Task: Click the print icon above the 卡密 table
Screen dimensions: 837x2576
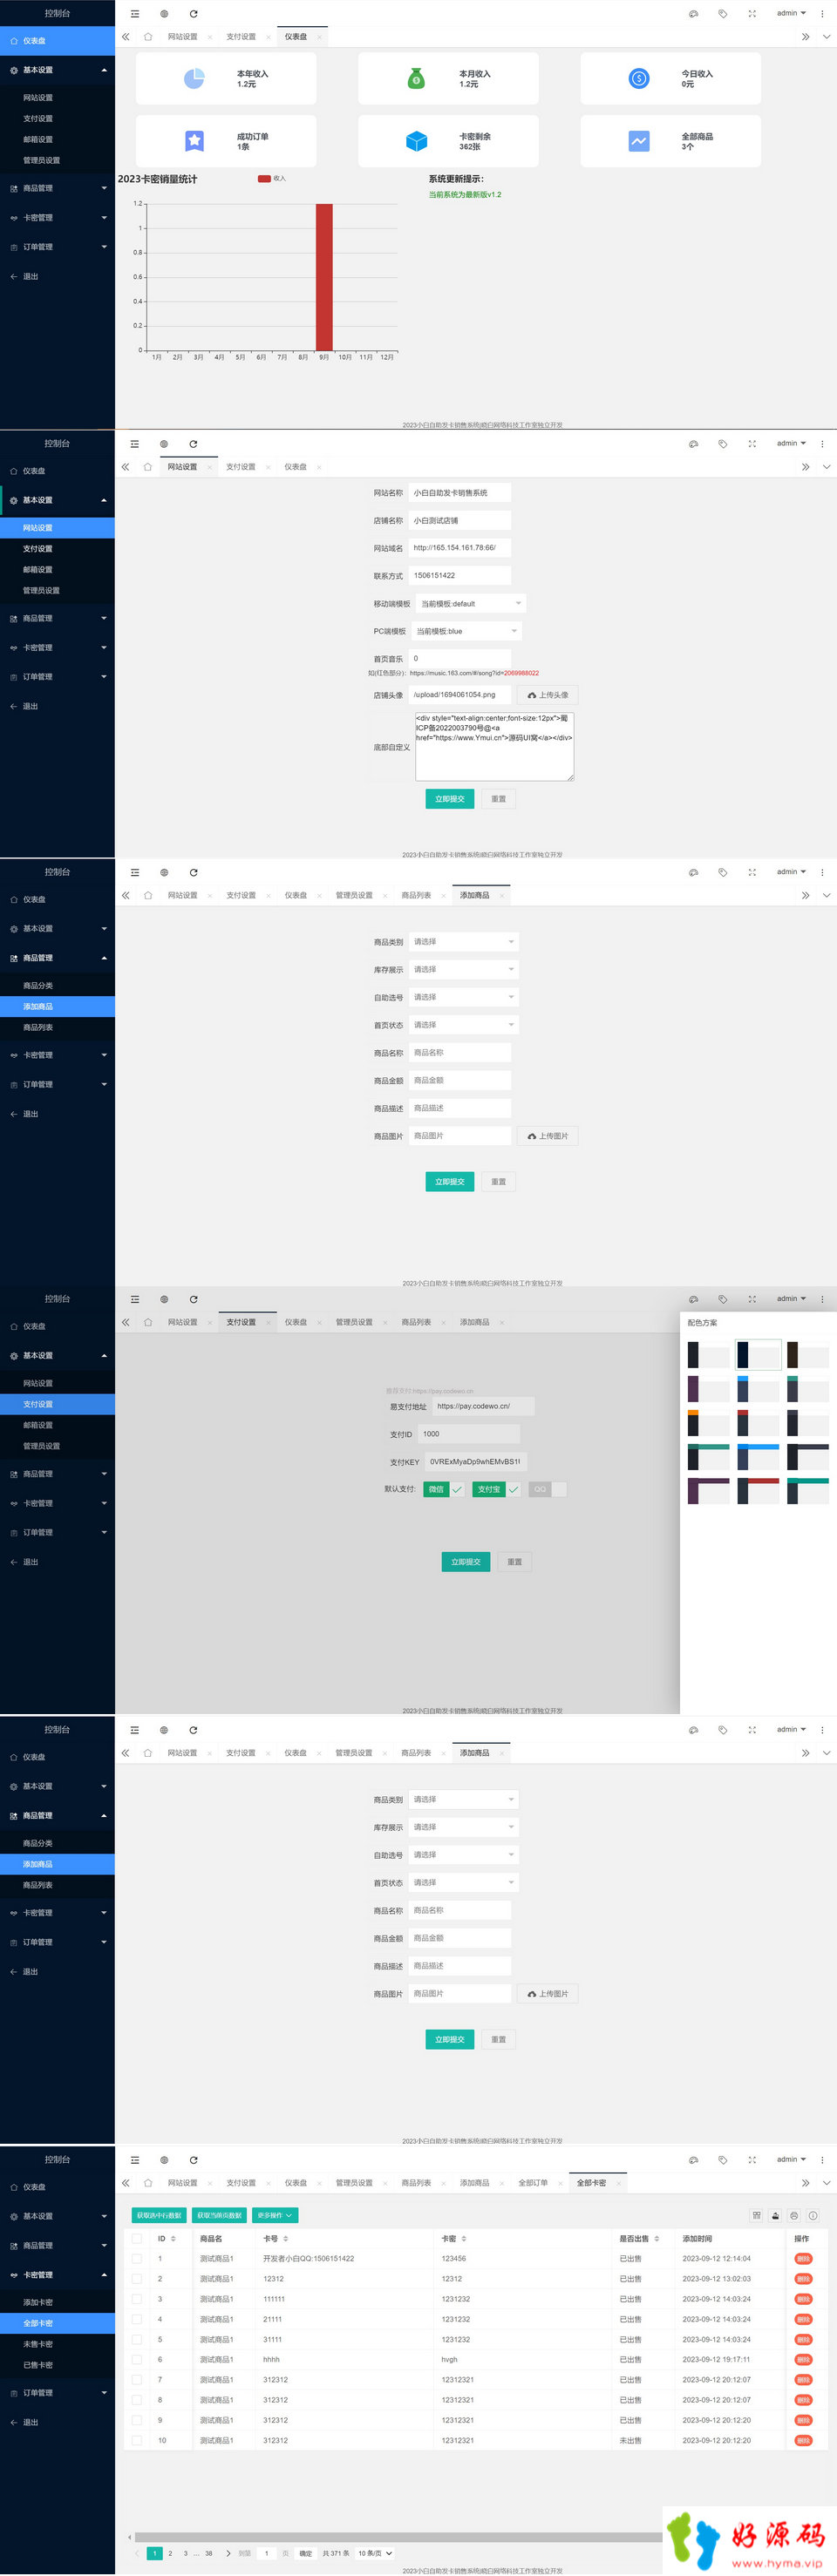Action: pos(794,2215)
